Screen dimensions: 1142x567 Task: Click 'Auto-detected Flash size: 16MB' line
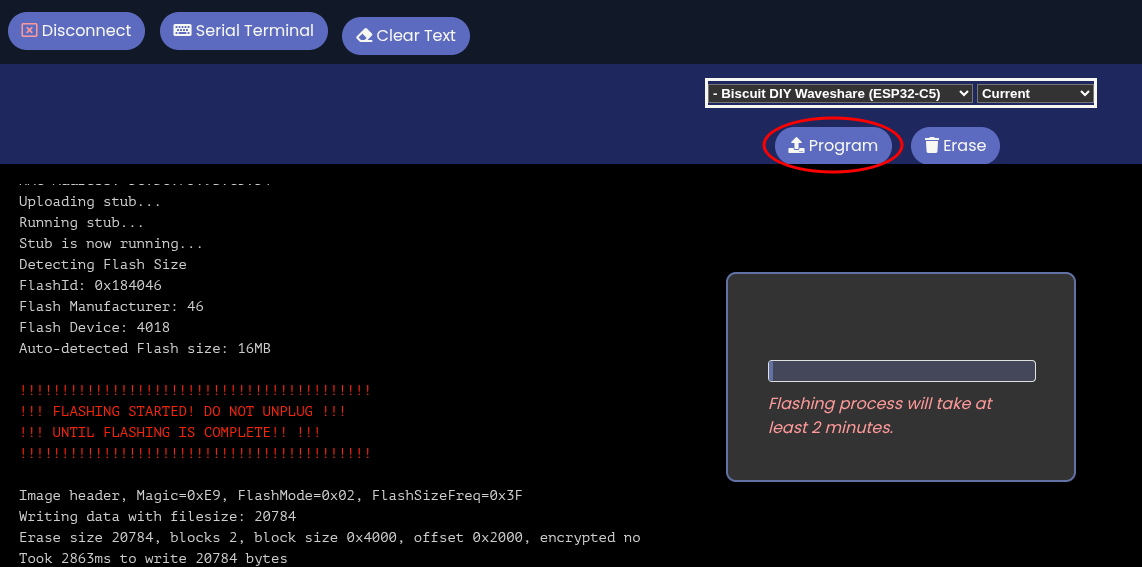(145, 349)
